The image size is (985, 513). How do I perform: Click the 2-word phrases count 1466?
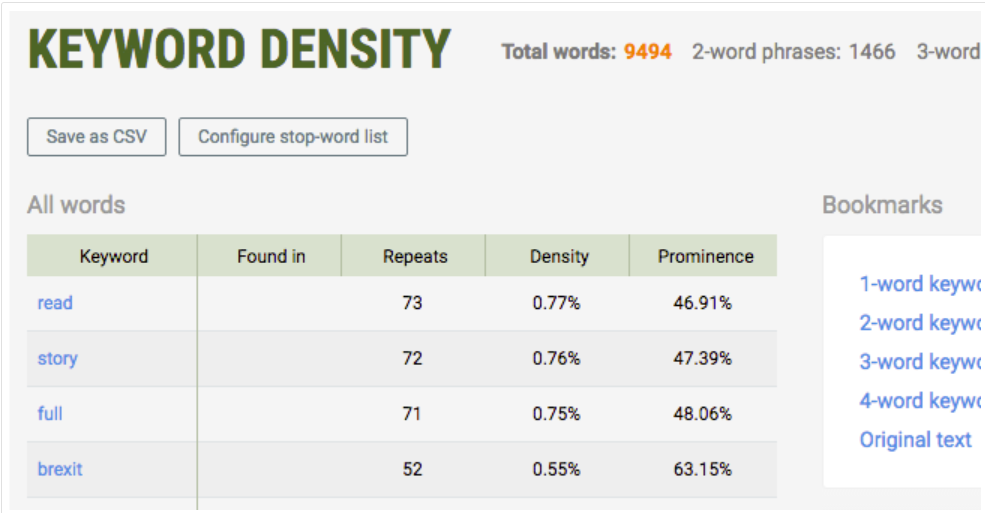click(872, 52)
